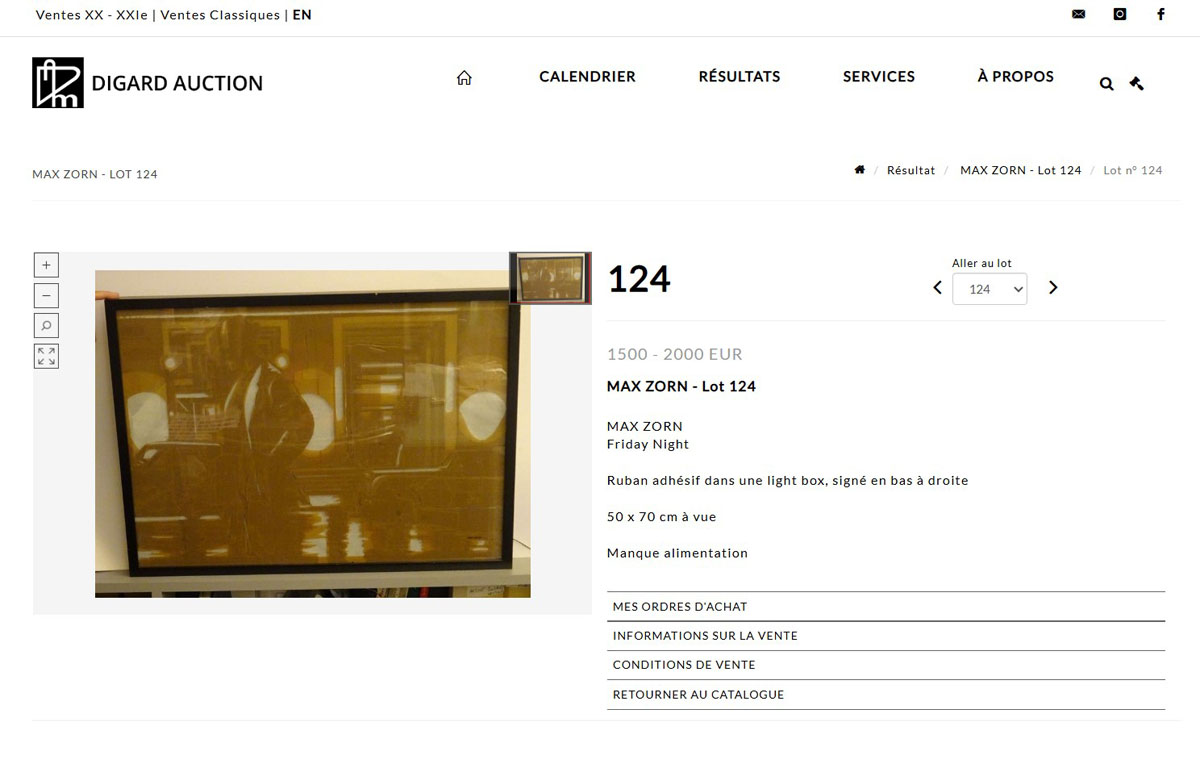This screenshot has width=1200, height=768.
Task: Expand Mes ordres d'achat section
Action: tap(886, 607)
